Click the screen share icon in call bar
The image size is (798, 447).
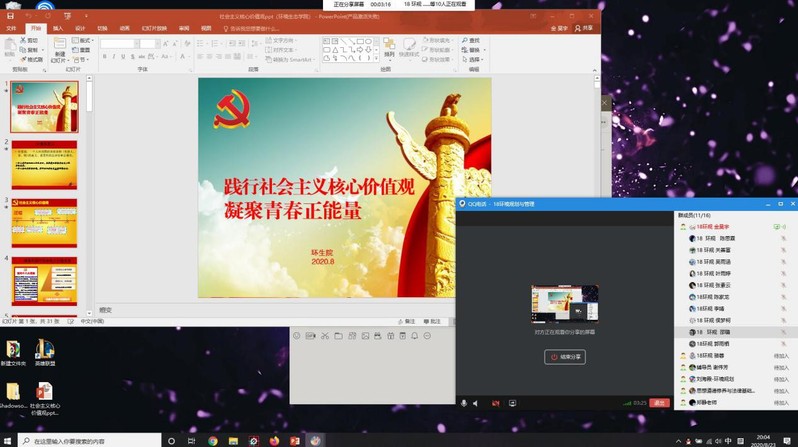pyautogui.click(x=512, y=403)
